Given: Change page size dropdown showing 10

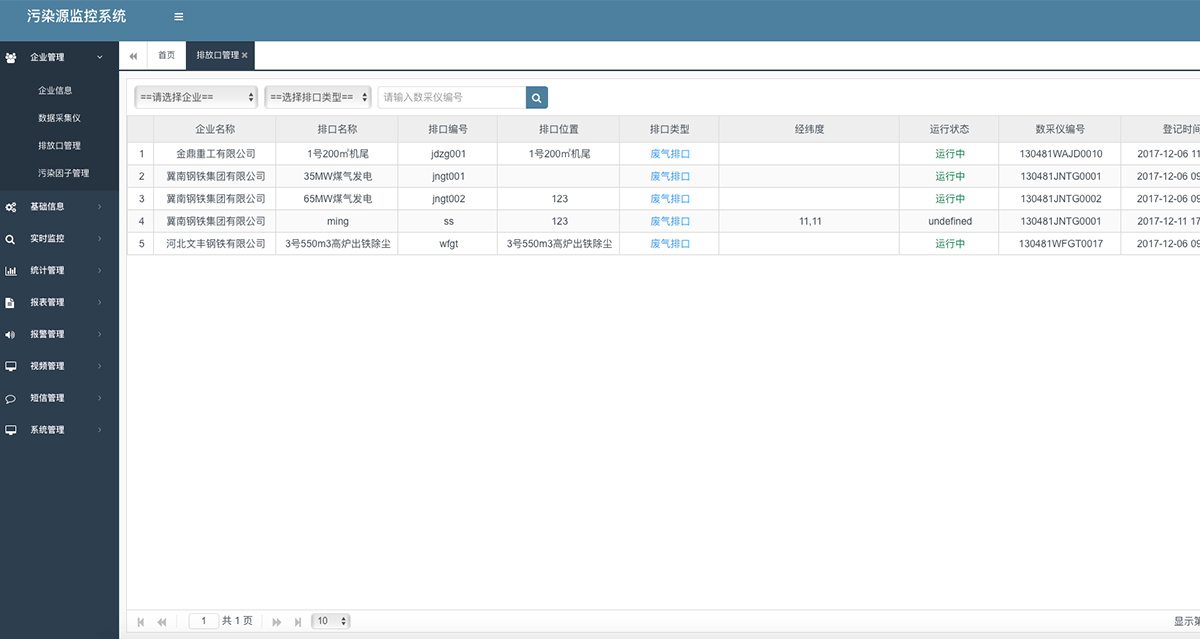Looking at the screenshot, I should 330,621.
